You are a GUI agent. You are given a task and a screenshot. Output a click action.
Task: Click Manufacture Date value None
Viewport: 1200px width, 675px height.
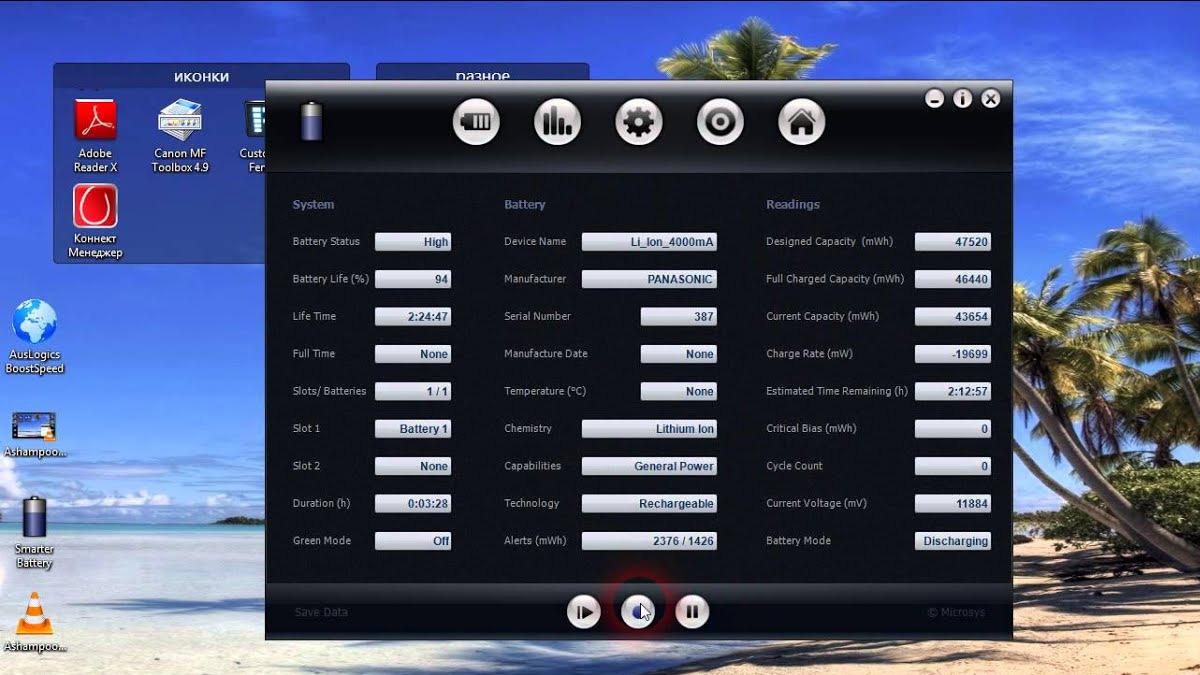click(x=679, y=354)
